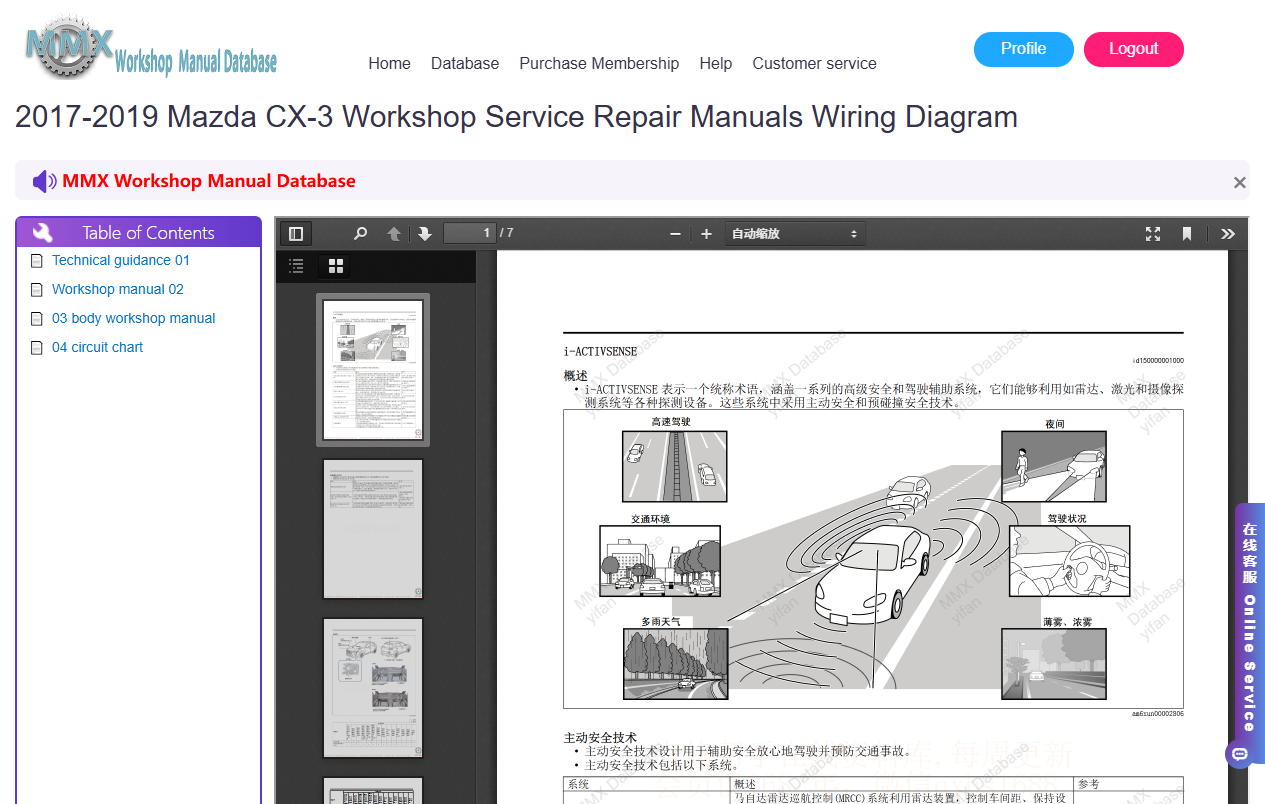Open the Database menu item
1265x804 pixels.
(x=465, y=63)
